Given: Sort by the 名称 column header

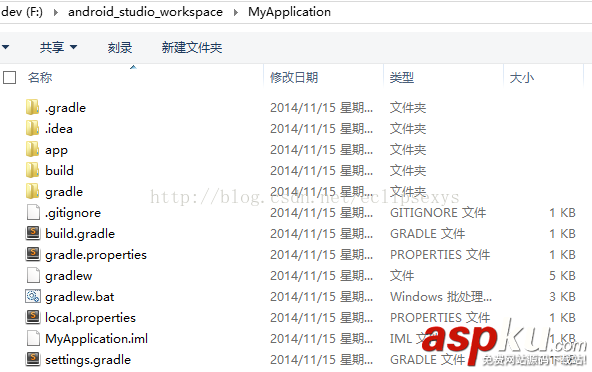Looking at the screenshot, I should (40, 78).
